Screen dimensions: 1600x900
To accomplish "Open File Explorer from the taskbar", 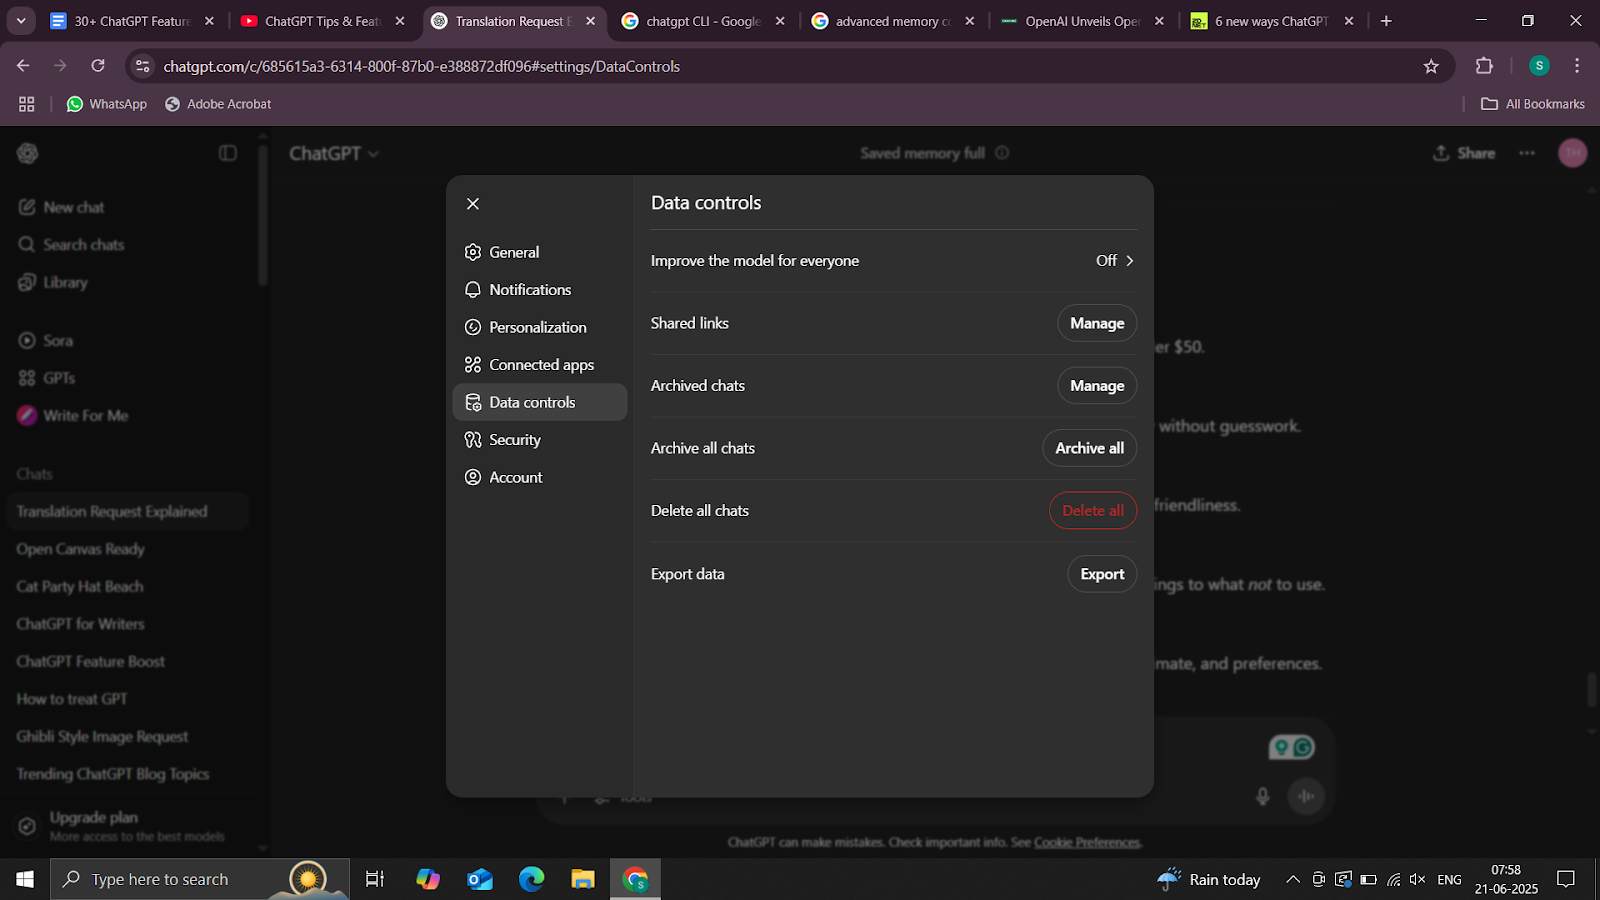I will (x=583, y=879).
